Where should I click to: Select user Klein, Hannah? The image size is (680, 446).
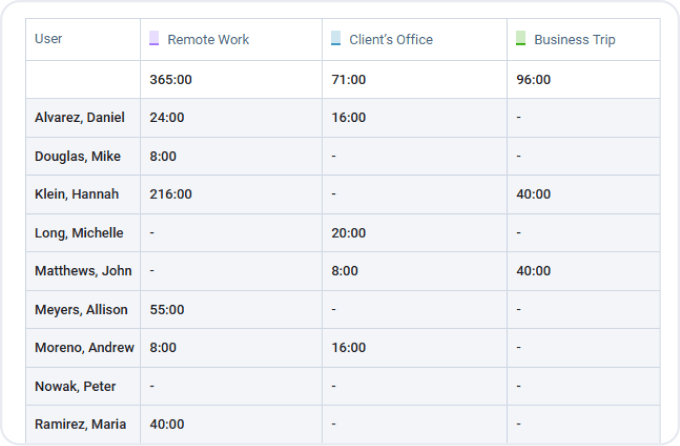click(76, 194)
